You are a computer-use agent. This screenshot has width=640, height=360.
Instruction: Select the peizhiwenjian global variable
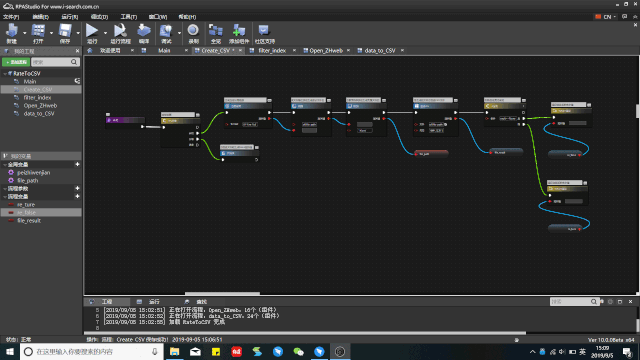[33, 172]
